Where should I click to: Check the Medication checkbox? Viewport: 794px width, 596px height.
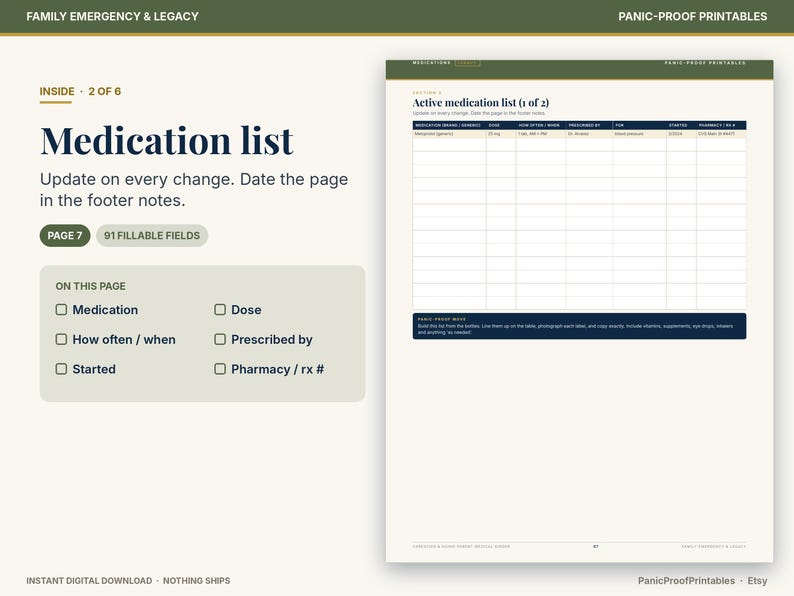click(x=61, y=309)
